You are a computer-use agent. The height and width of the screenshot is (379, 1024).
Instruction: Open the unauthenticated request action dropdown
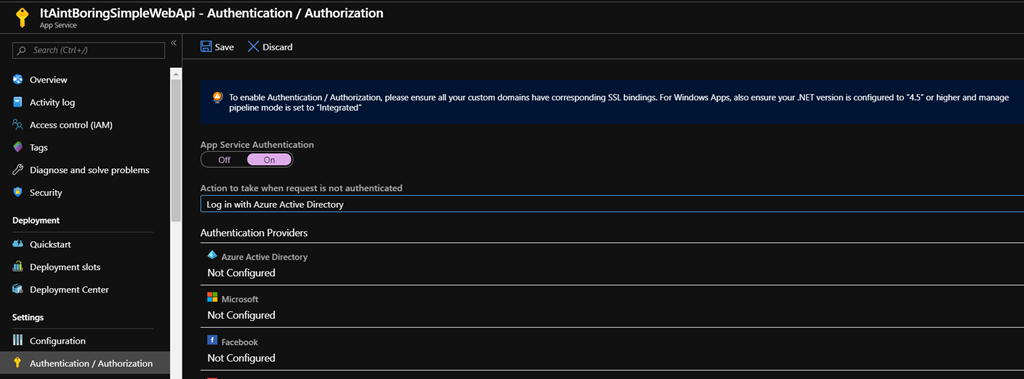(612, 205)
